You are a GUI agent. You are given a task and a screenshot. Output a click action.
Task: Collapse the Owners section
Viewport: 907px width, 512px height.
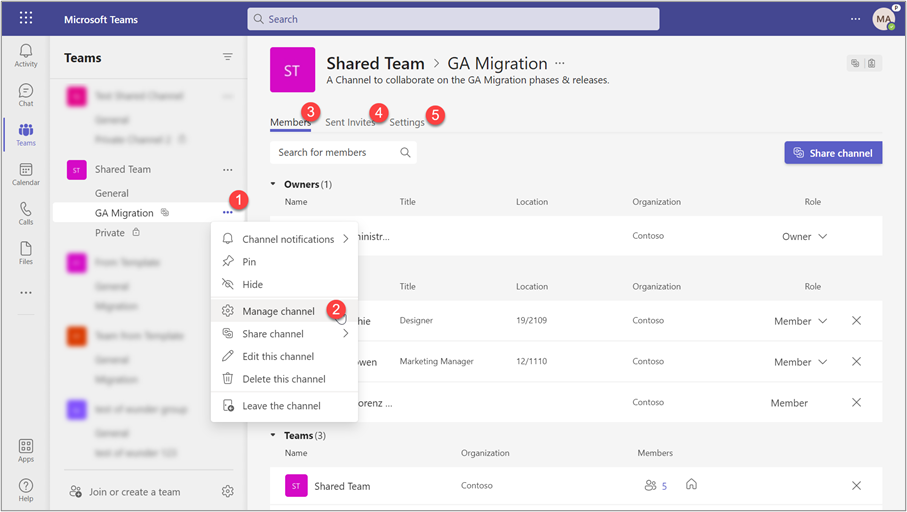[x=275, y=185]
